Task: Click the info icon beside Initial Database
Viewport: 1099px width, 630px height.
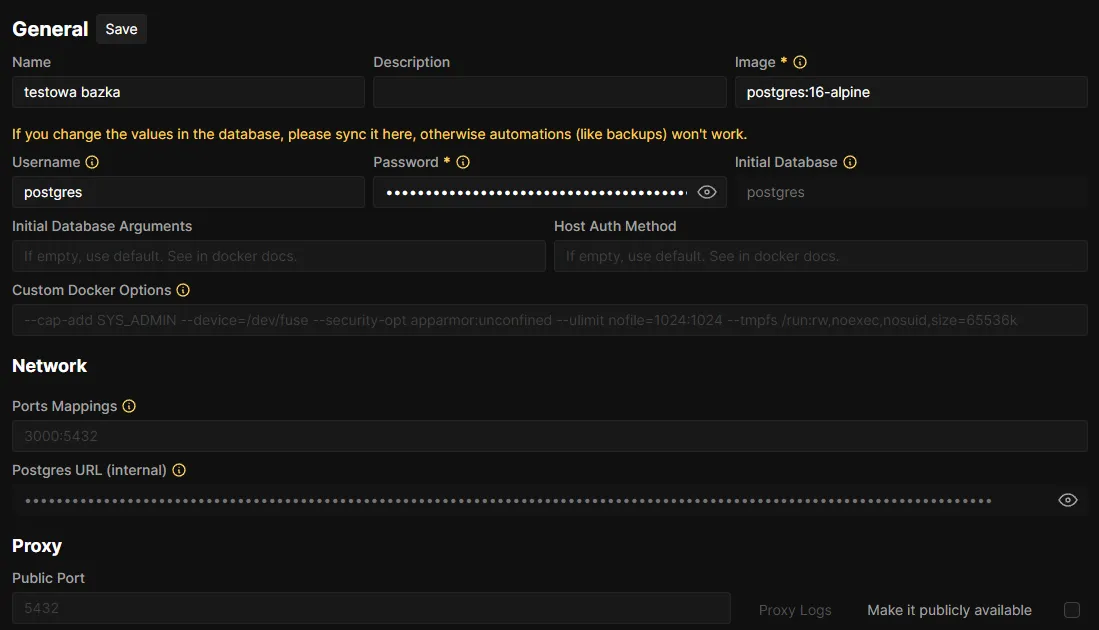Action: (x=850, y=162)
